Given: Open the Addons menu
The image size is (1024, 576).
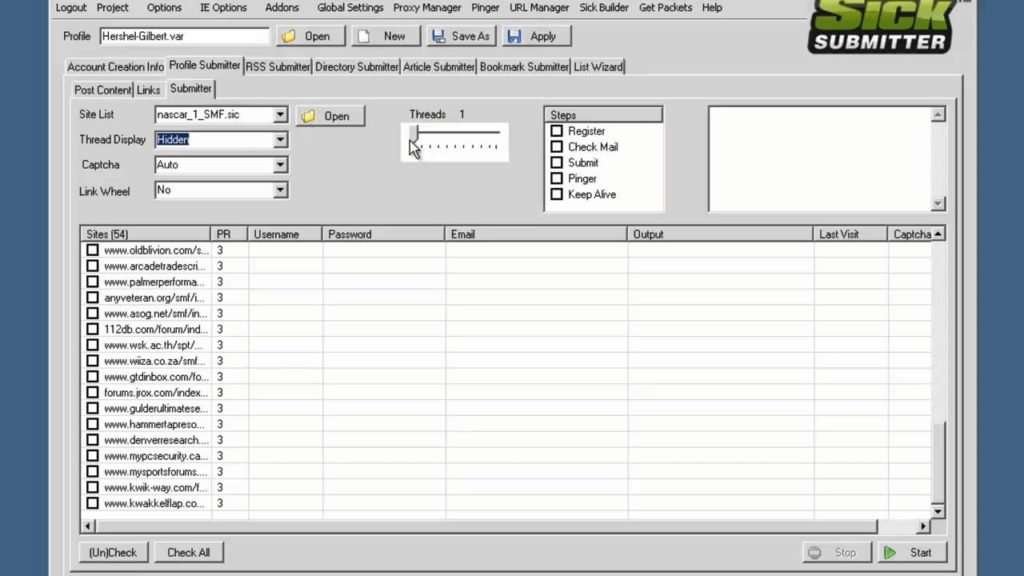Looking at the screenshot, I should point(282,8).
